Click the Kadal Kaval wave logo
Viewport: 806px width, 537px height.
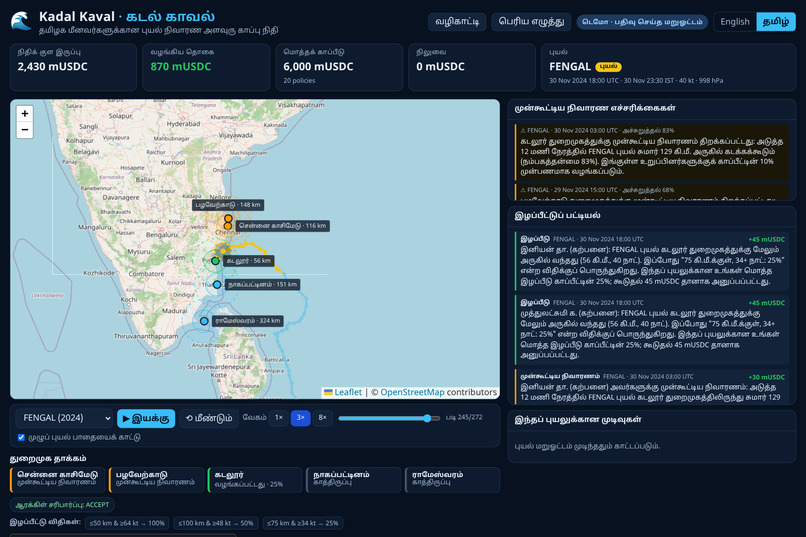(x=21, y=21)
